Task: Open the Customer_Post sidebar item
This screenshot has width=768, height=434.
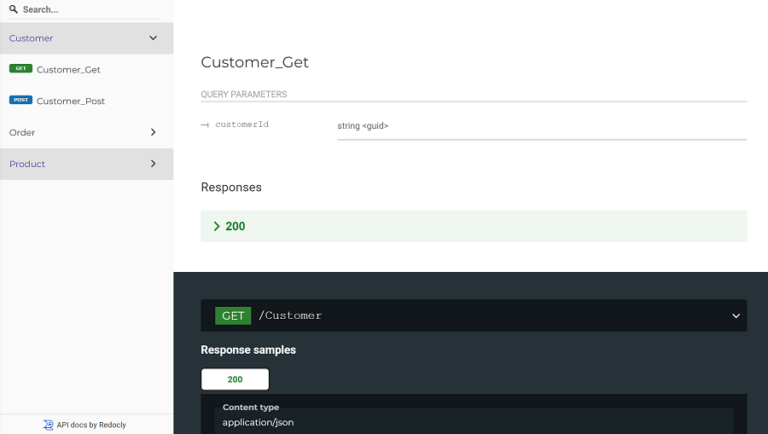Action: [x=70, y=101]
